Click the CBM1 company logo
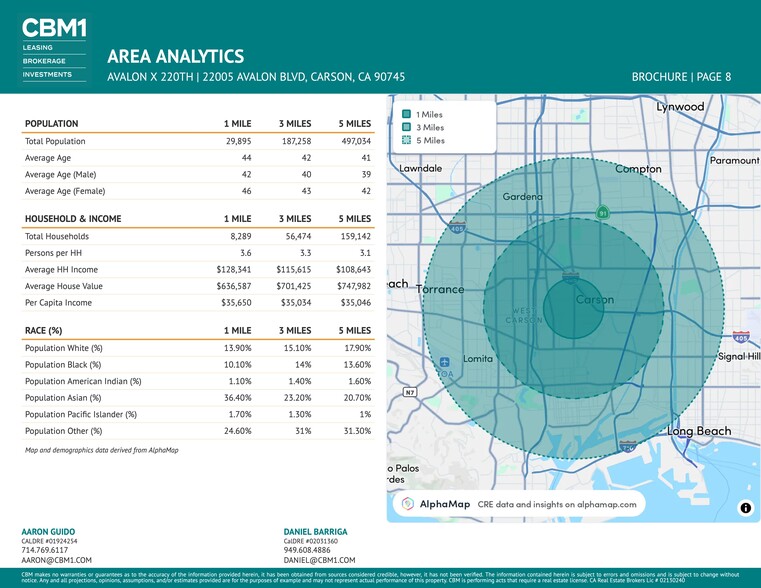The image size is (761, 588). [52, 28]
